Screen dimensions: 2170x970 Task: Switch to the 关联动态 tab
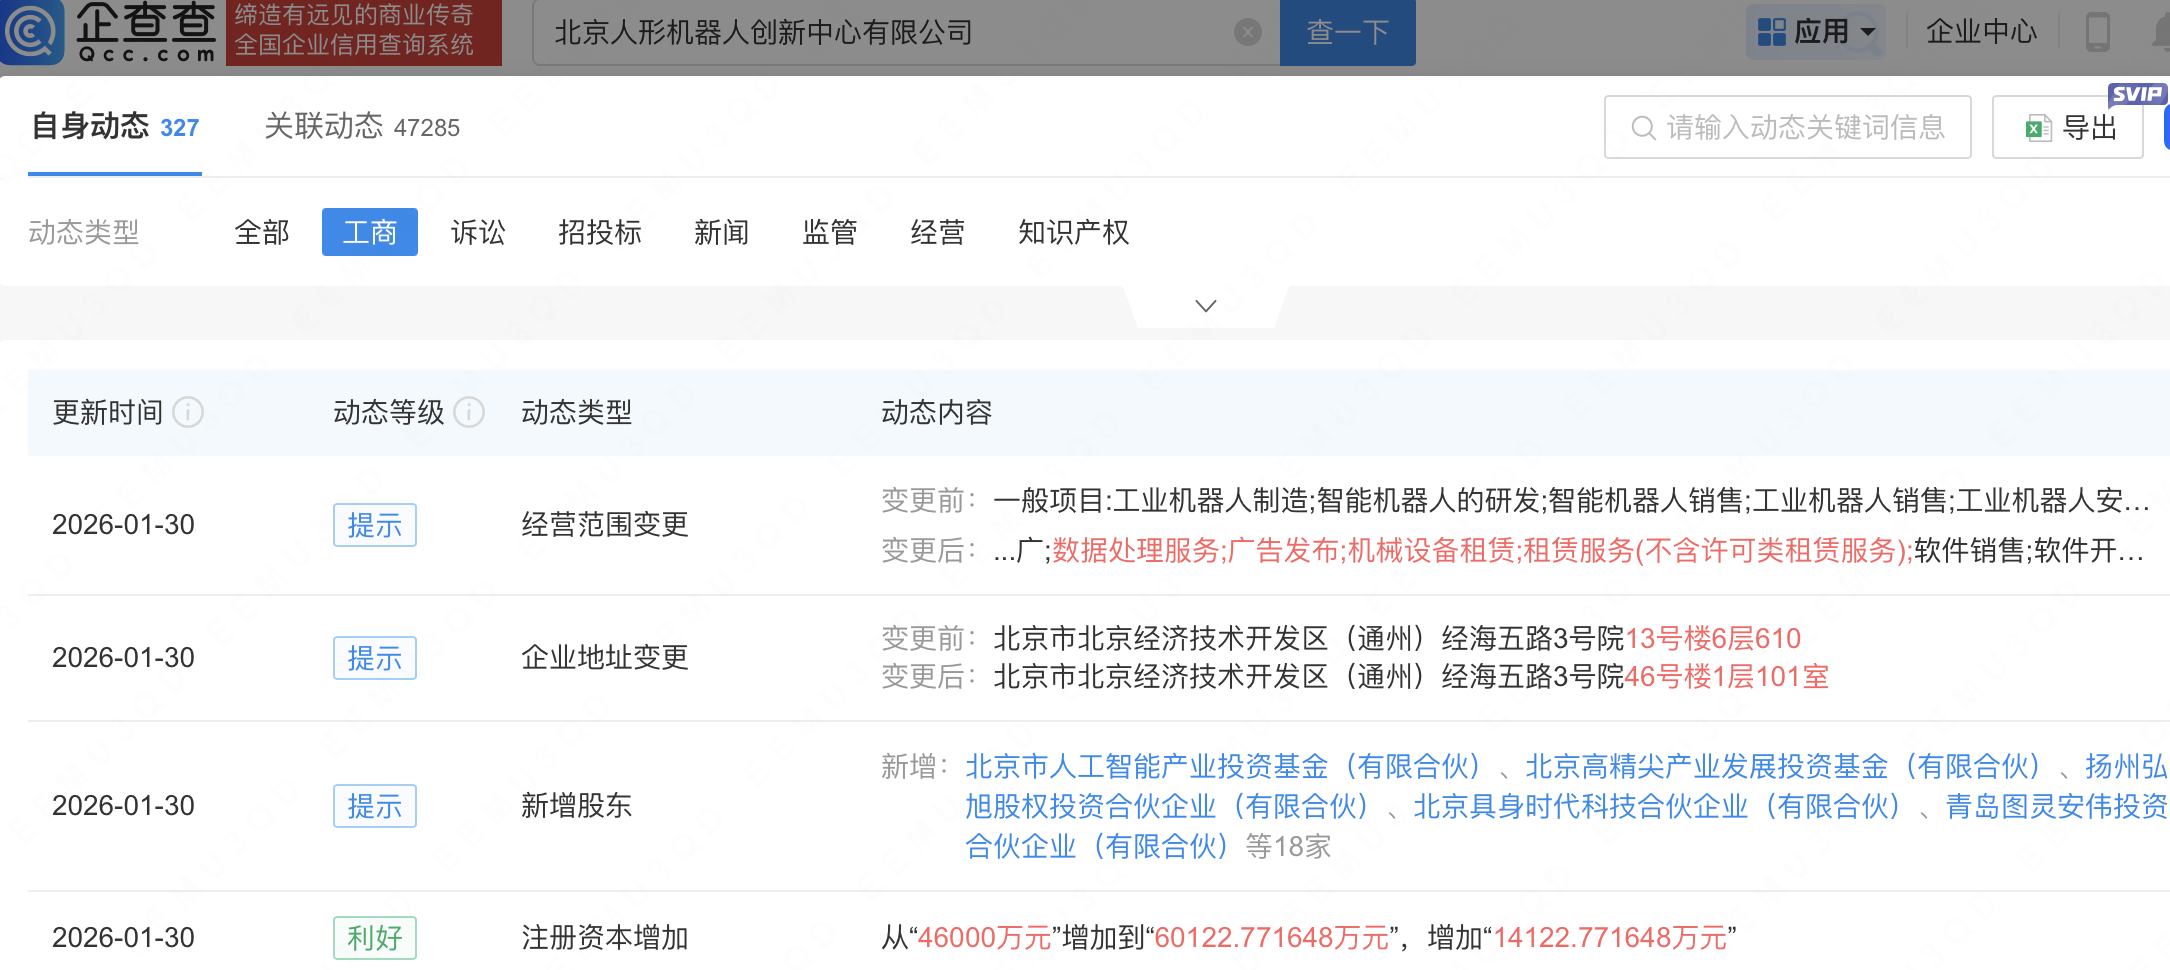[x=361, y=127]
